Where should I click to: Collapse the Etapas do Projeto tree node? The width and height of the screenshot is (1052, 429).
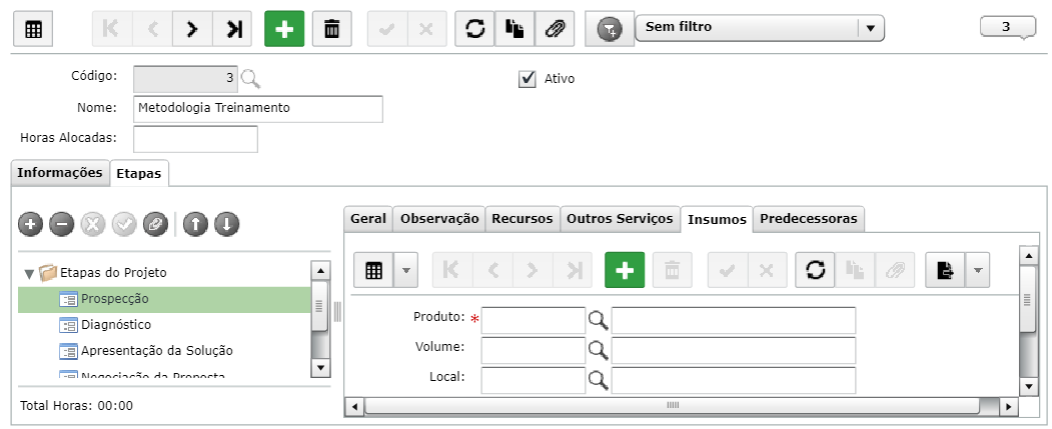coord(29,274)
